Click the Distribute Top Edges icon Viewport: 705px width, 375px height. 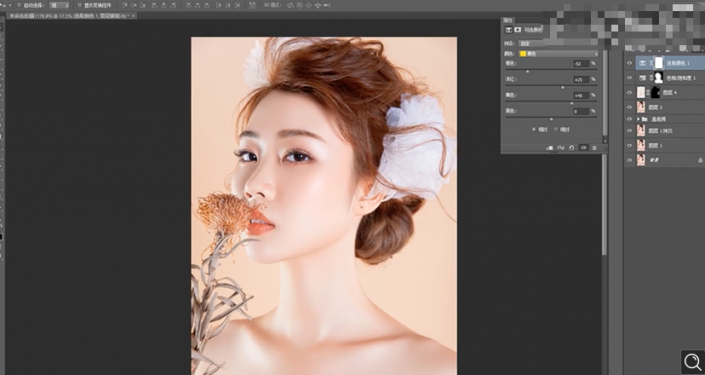tap(188, 5)
